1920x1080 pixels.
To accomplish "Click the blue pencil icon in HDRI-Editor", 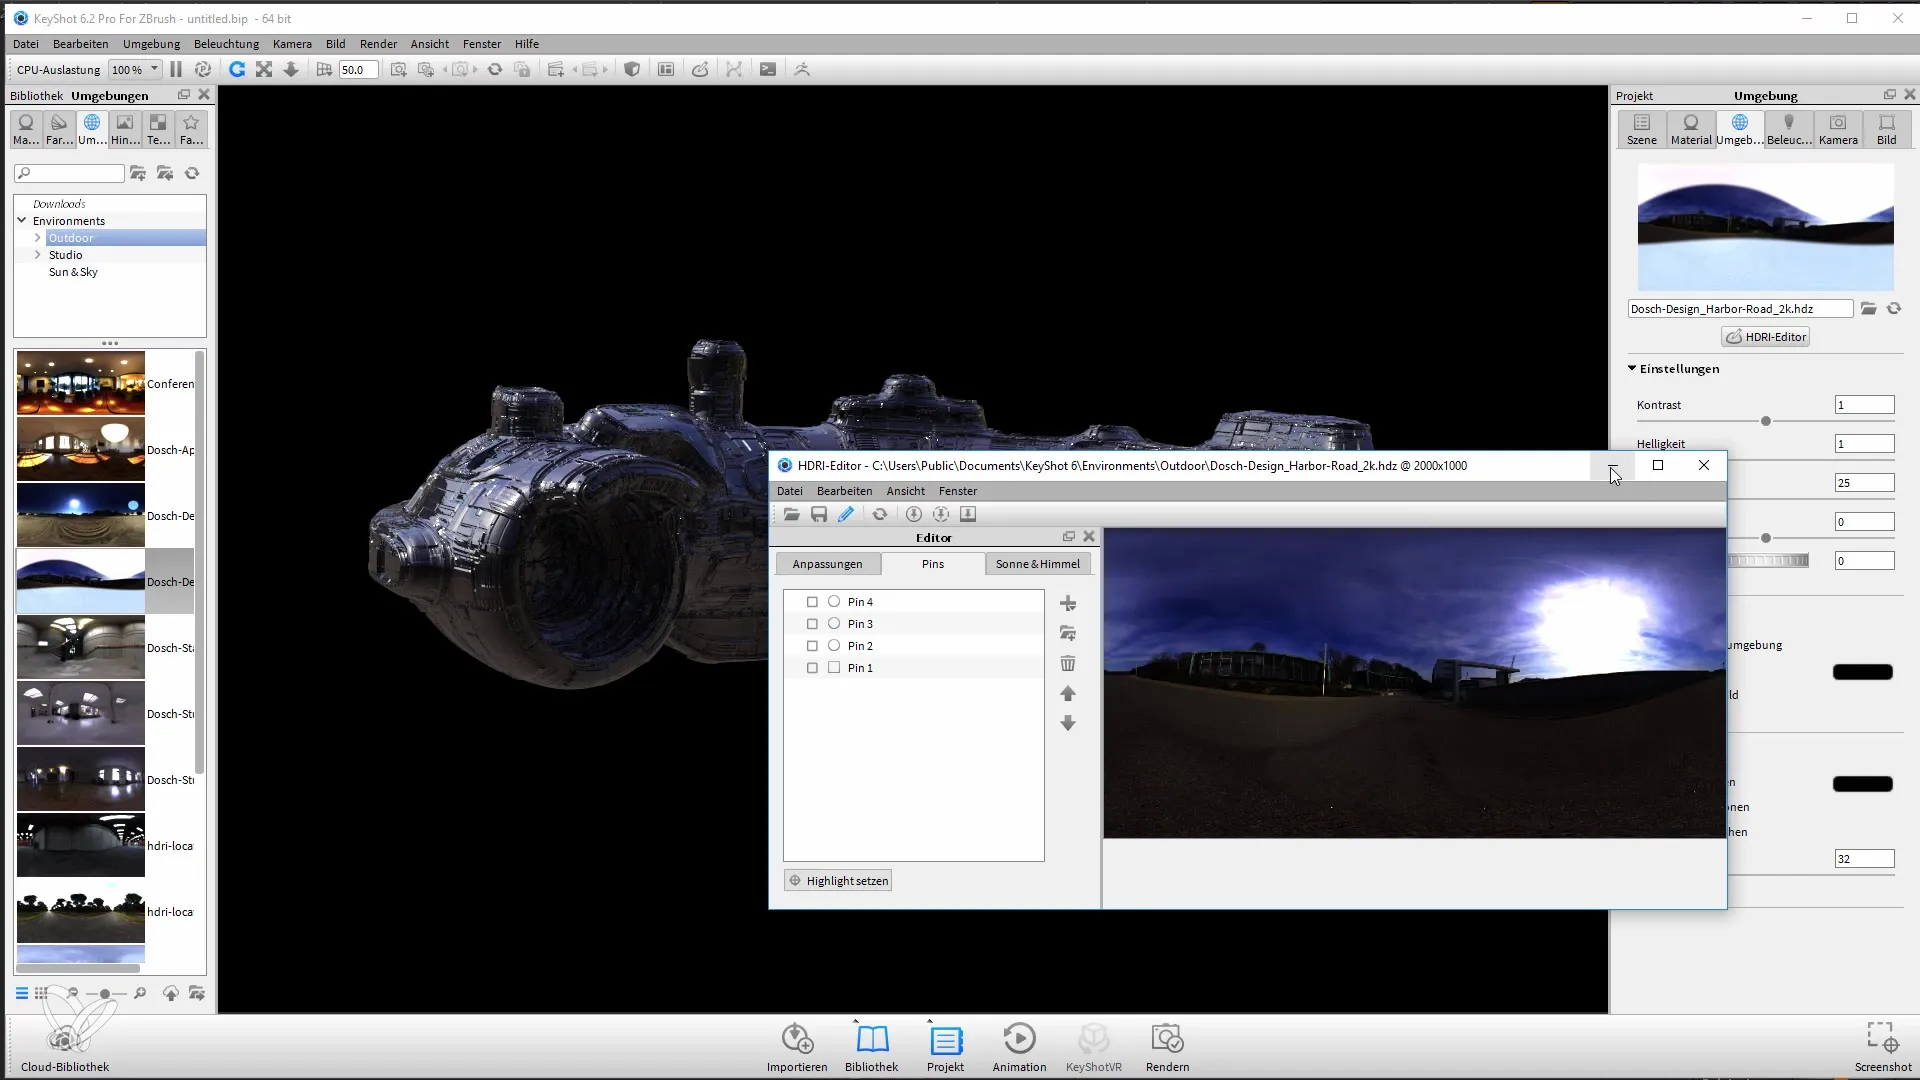I will [846, 514].
